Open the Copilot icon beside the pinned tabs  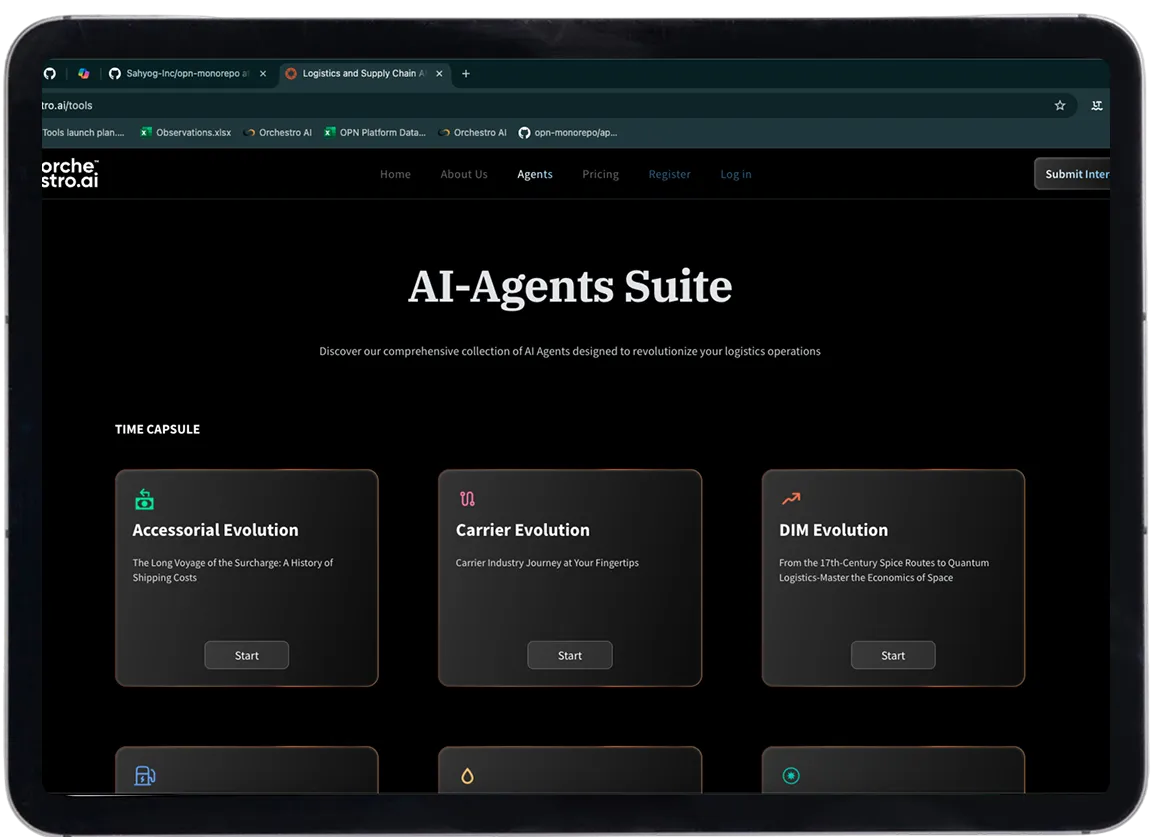tap(83, 73)
